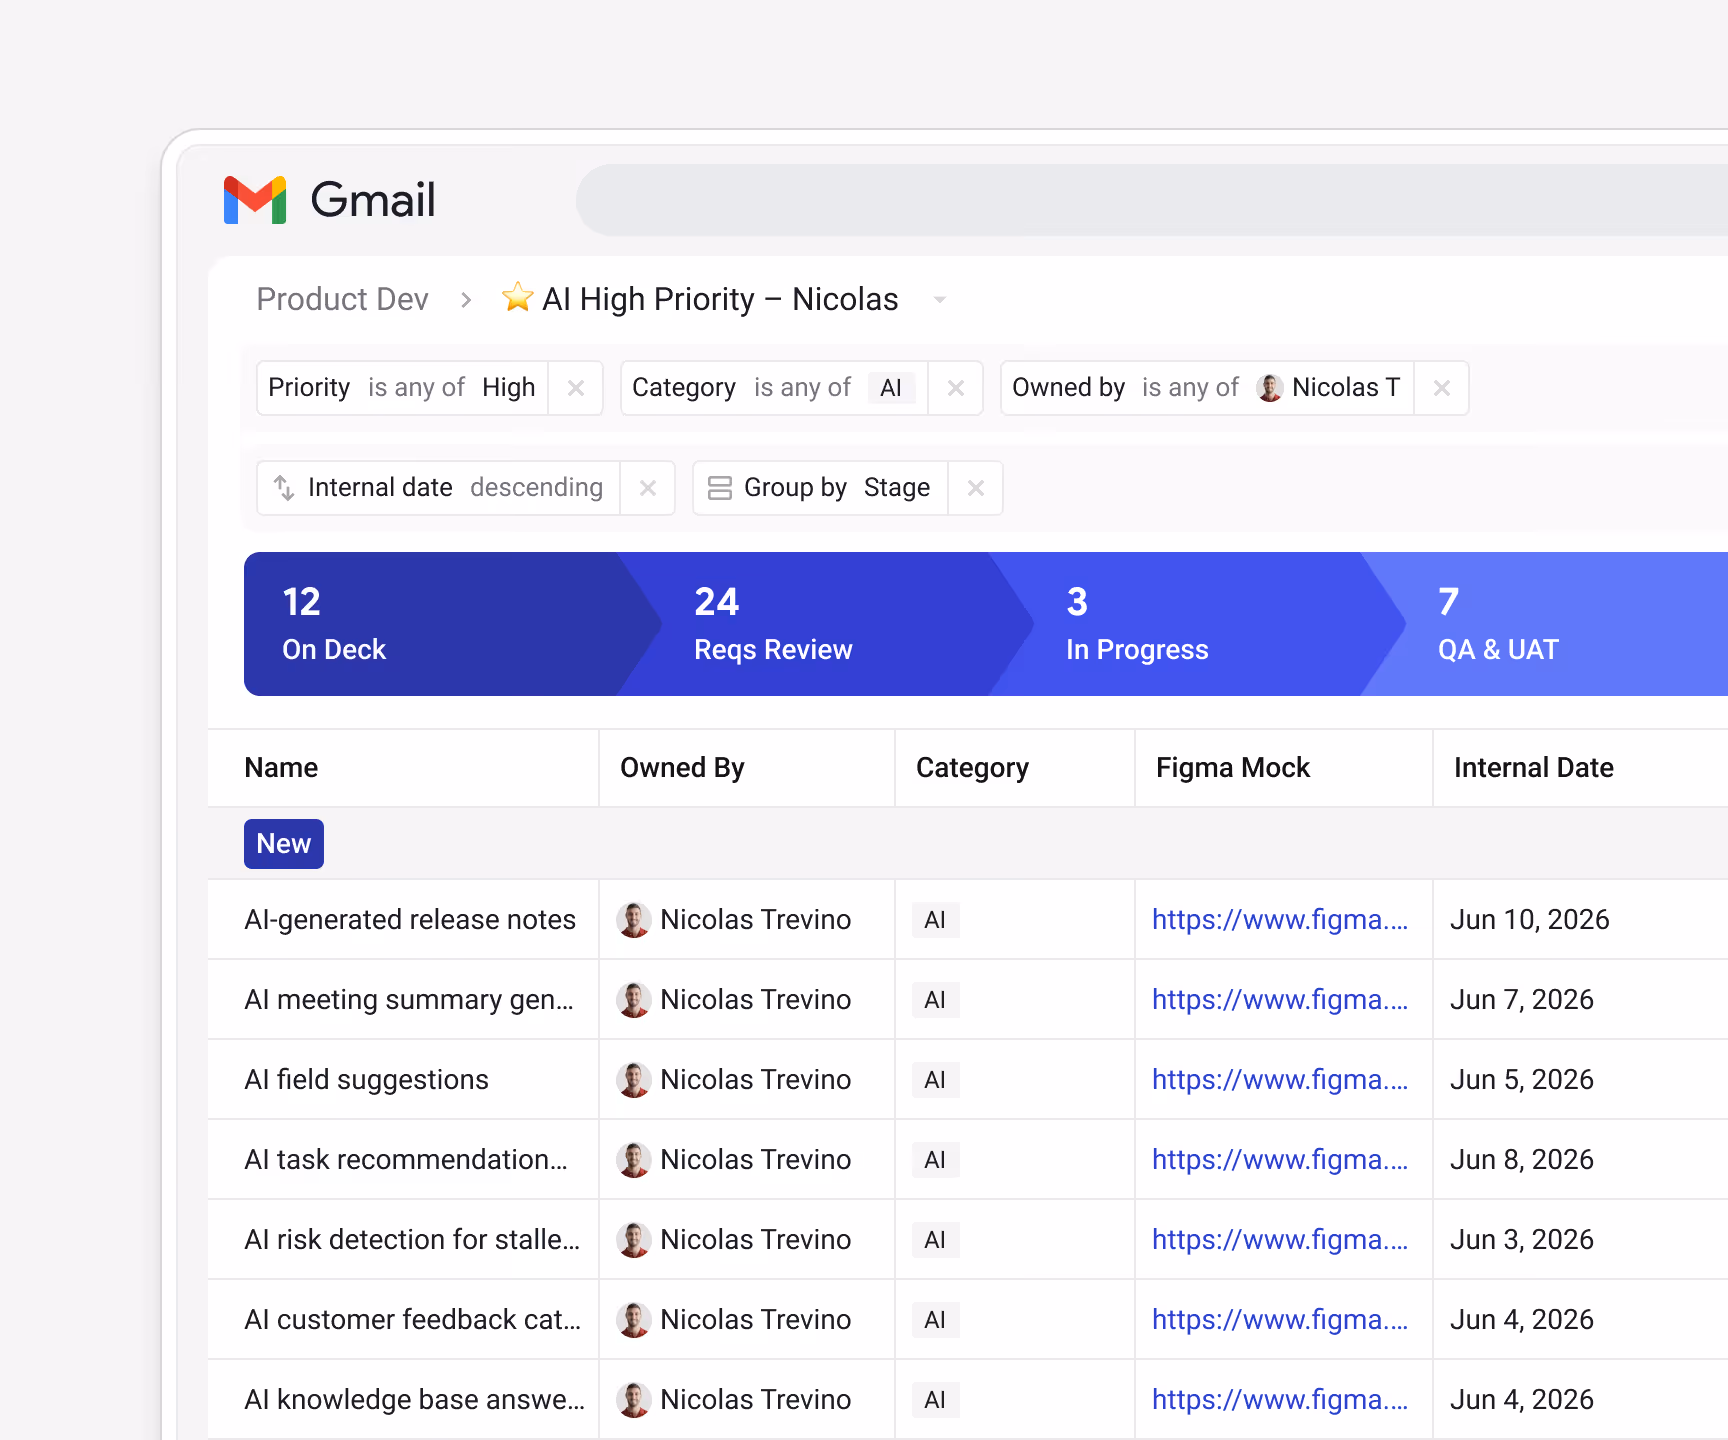The image size is (1728, 1440).
Task: Click Nicolas T avatar in Owned by filter
Action: [1270, 388]
